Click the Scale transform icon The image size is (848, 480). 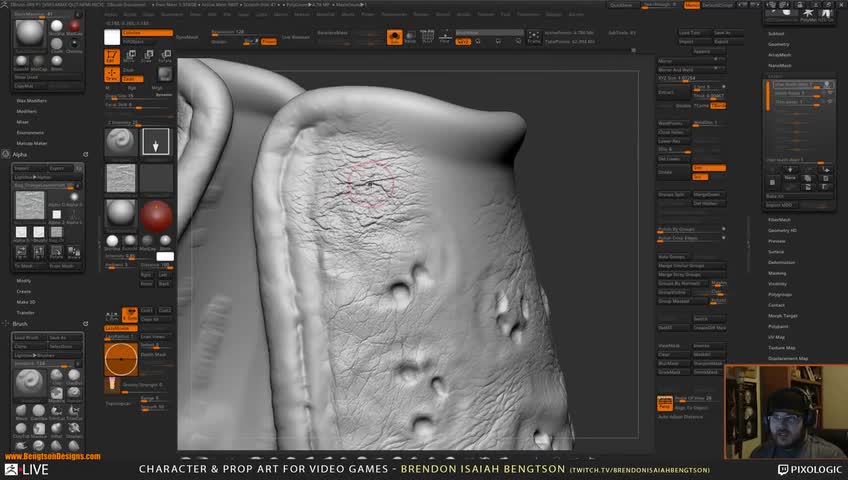148,56
